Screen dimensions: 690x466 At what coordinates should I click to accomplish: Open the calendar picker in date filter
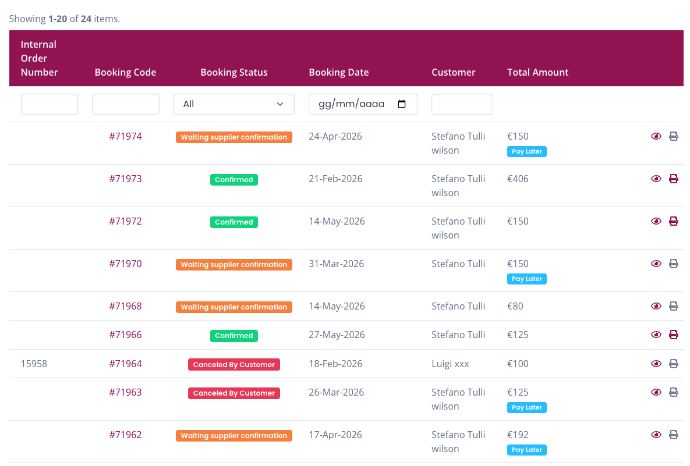pyautogui.click(x=402, y=104)
